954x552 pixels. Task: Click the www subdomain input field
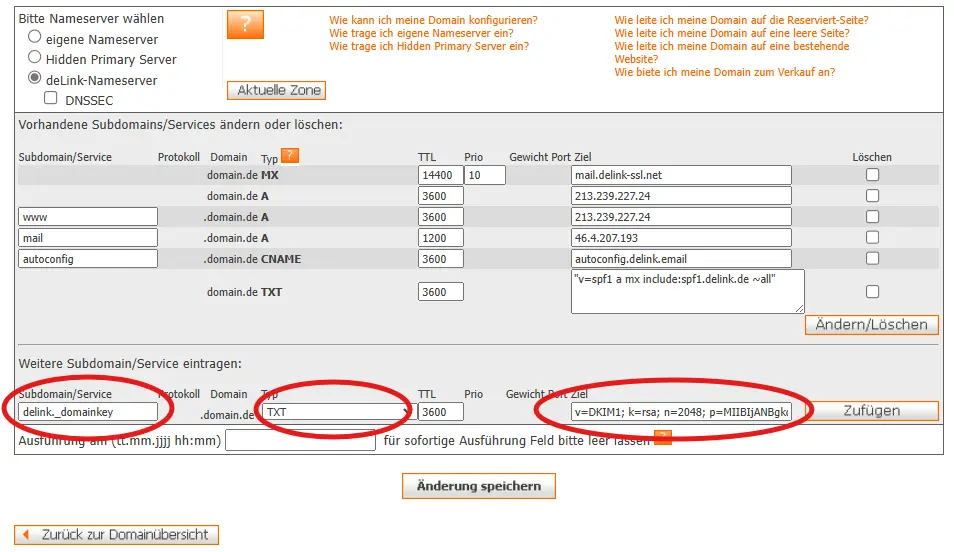(88, 217)
